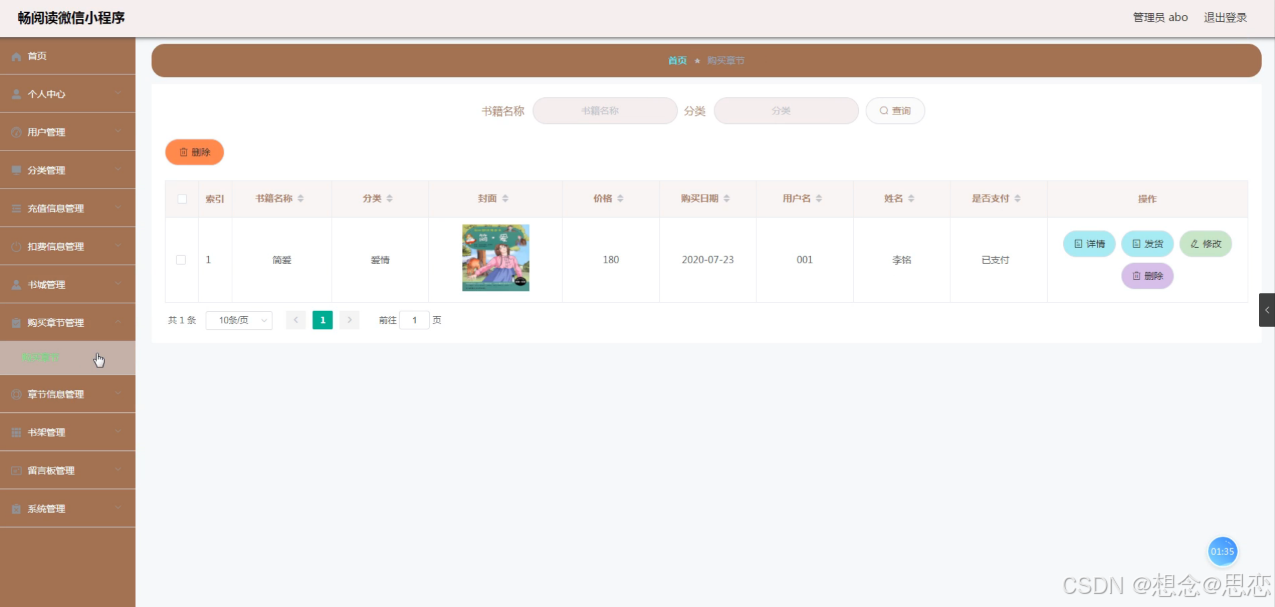Expand 扣费信息管理 using its chevron arrow
The height and width of the screenshot is (607, 1275).
(118, 246)
